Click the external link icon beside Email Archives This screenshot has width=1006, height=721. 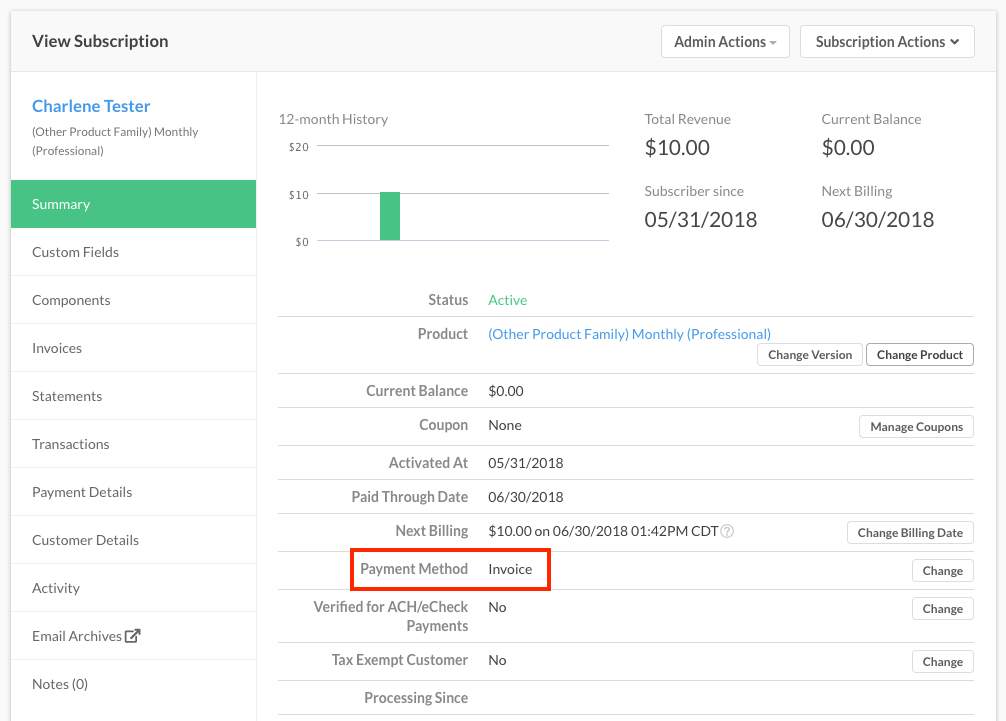click(x=133, y=636)
